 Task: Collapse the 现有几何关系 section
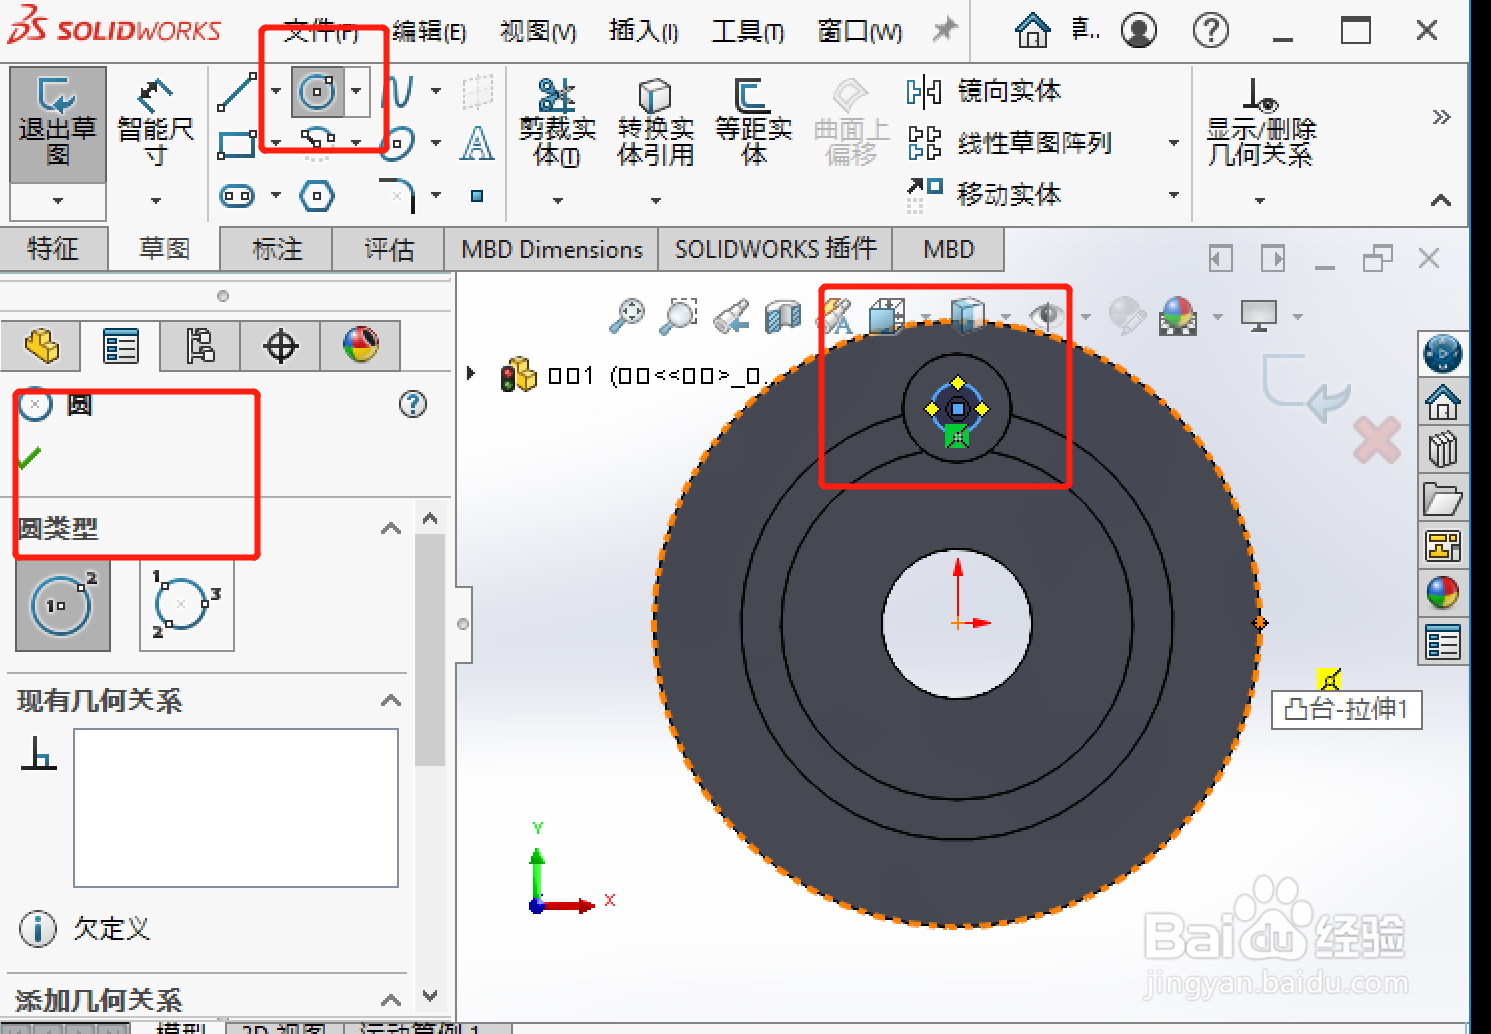click(390, 701)
